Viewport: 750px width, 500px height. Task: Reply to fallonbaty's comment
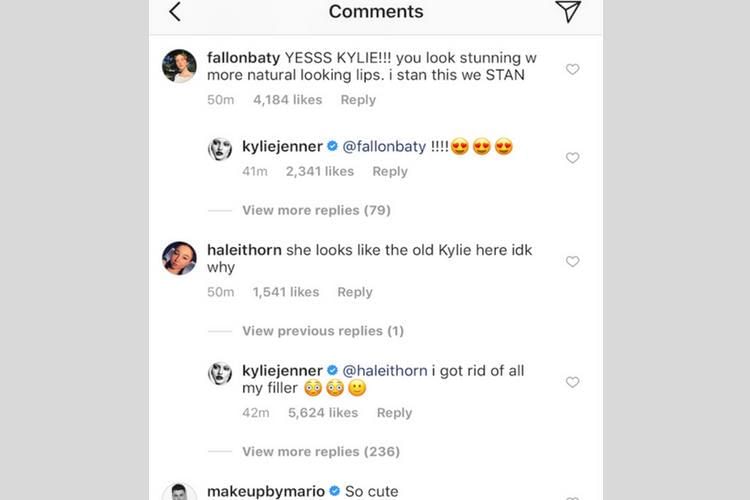point(358,100)
